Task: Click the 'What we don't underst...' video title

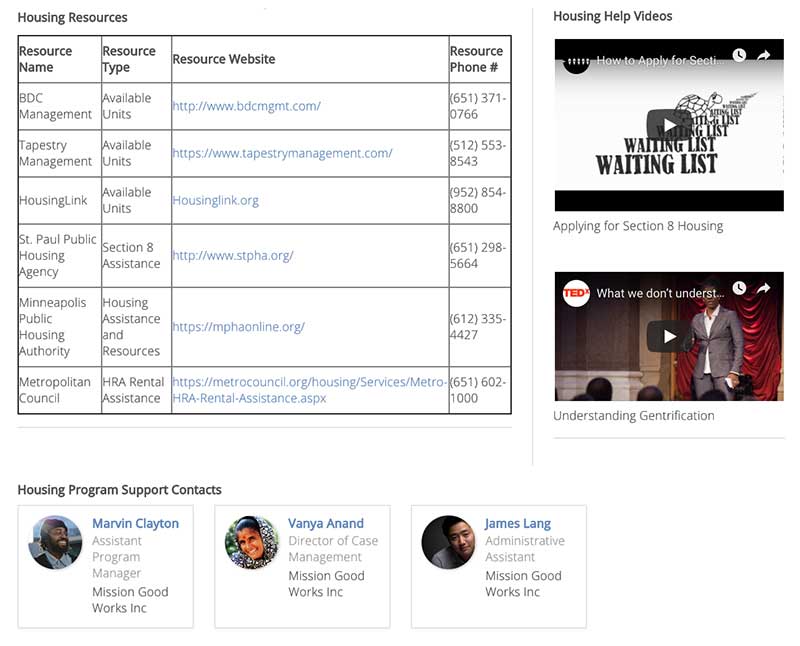Action: click(660, 293)
